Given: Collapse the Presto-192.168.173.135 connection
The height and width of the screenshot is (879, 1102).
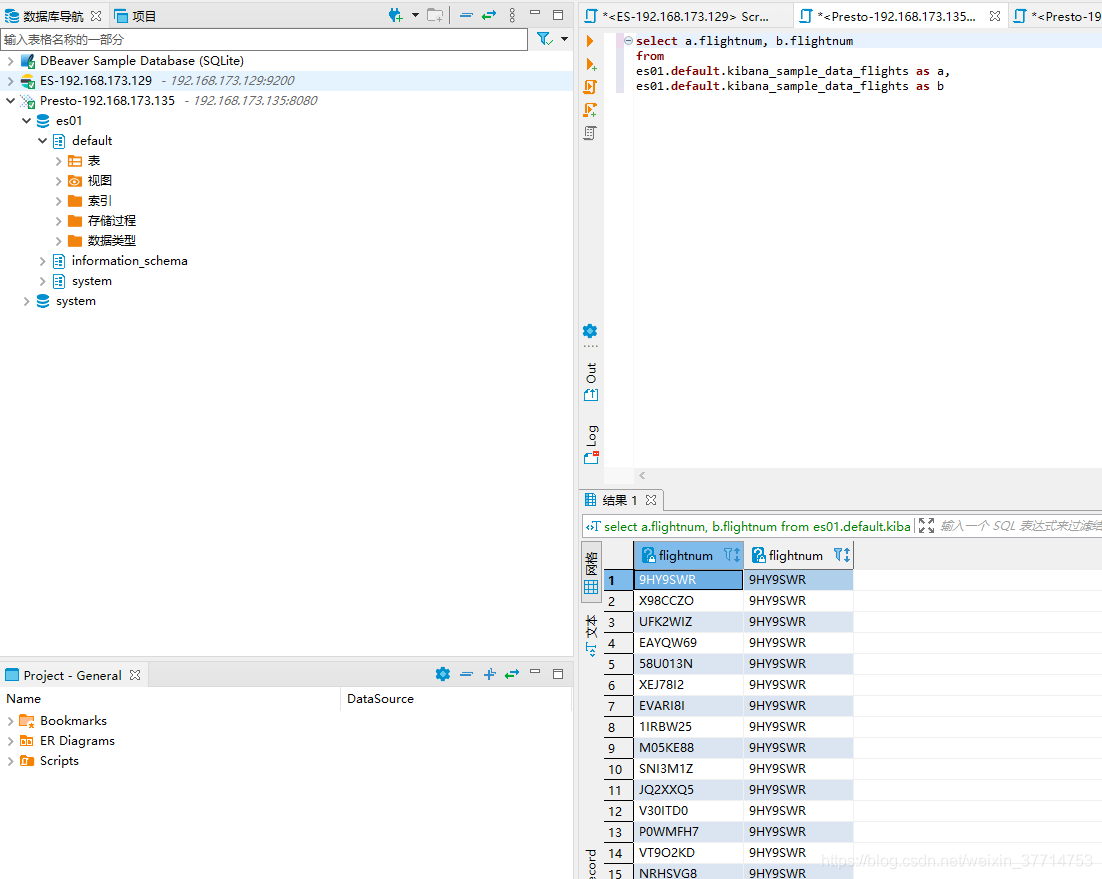Looking at the screenshot, I should pyautogui.click(x=10, y=100).
